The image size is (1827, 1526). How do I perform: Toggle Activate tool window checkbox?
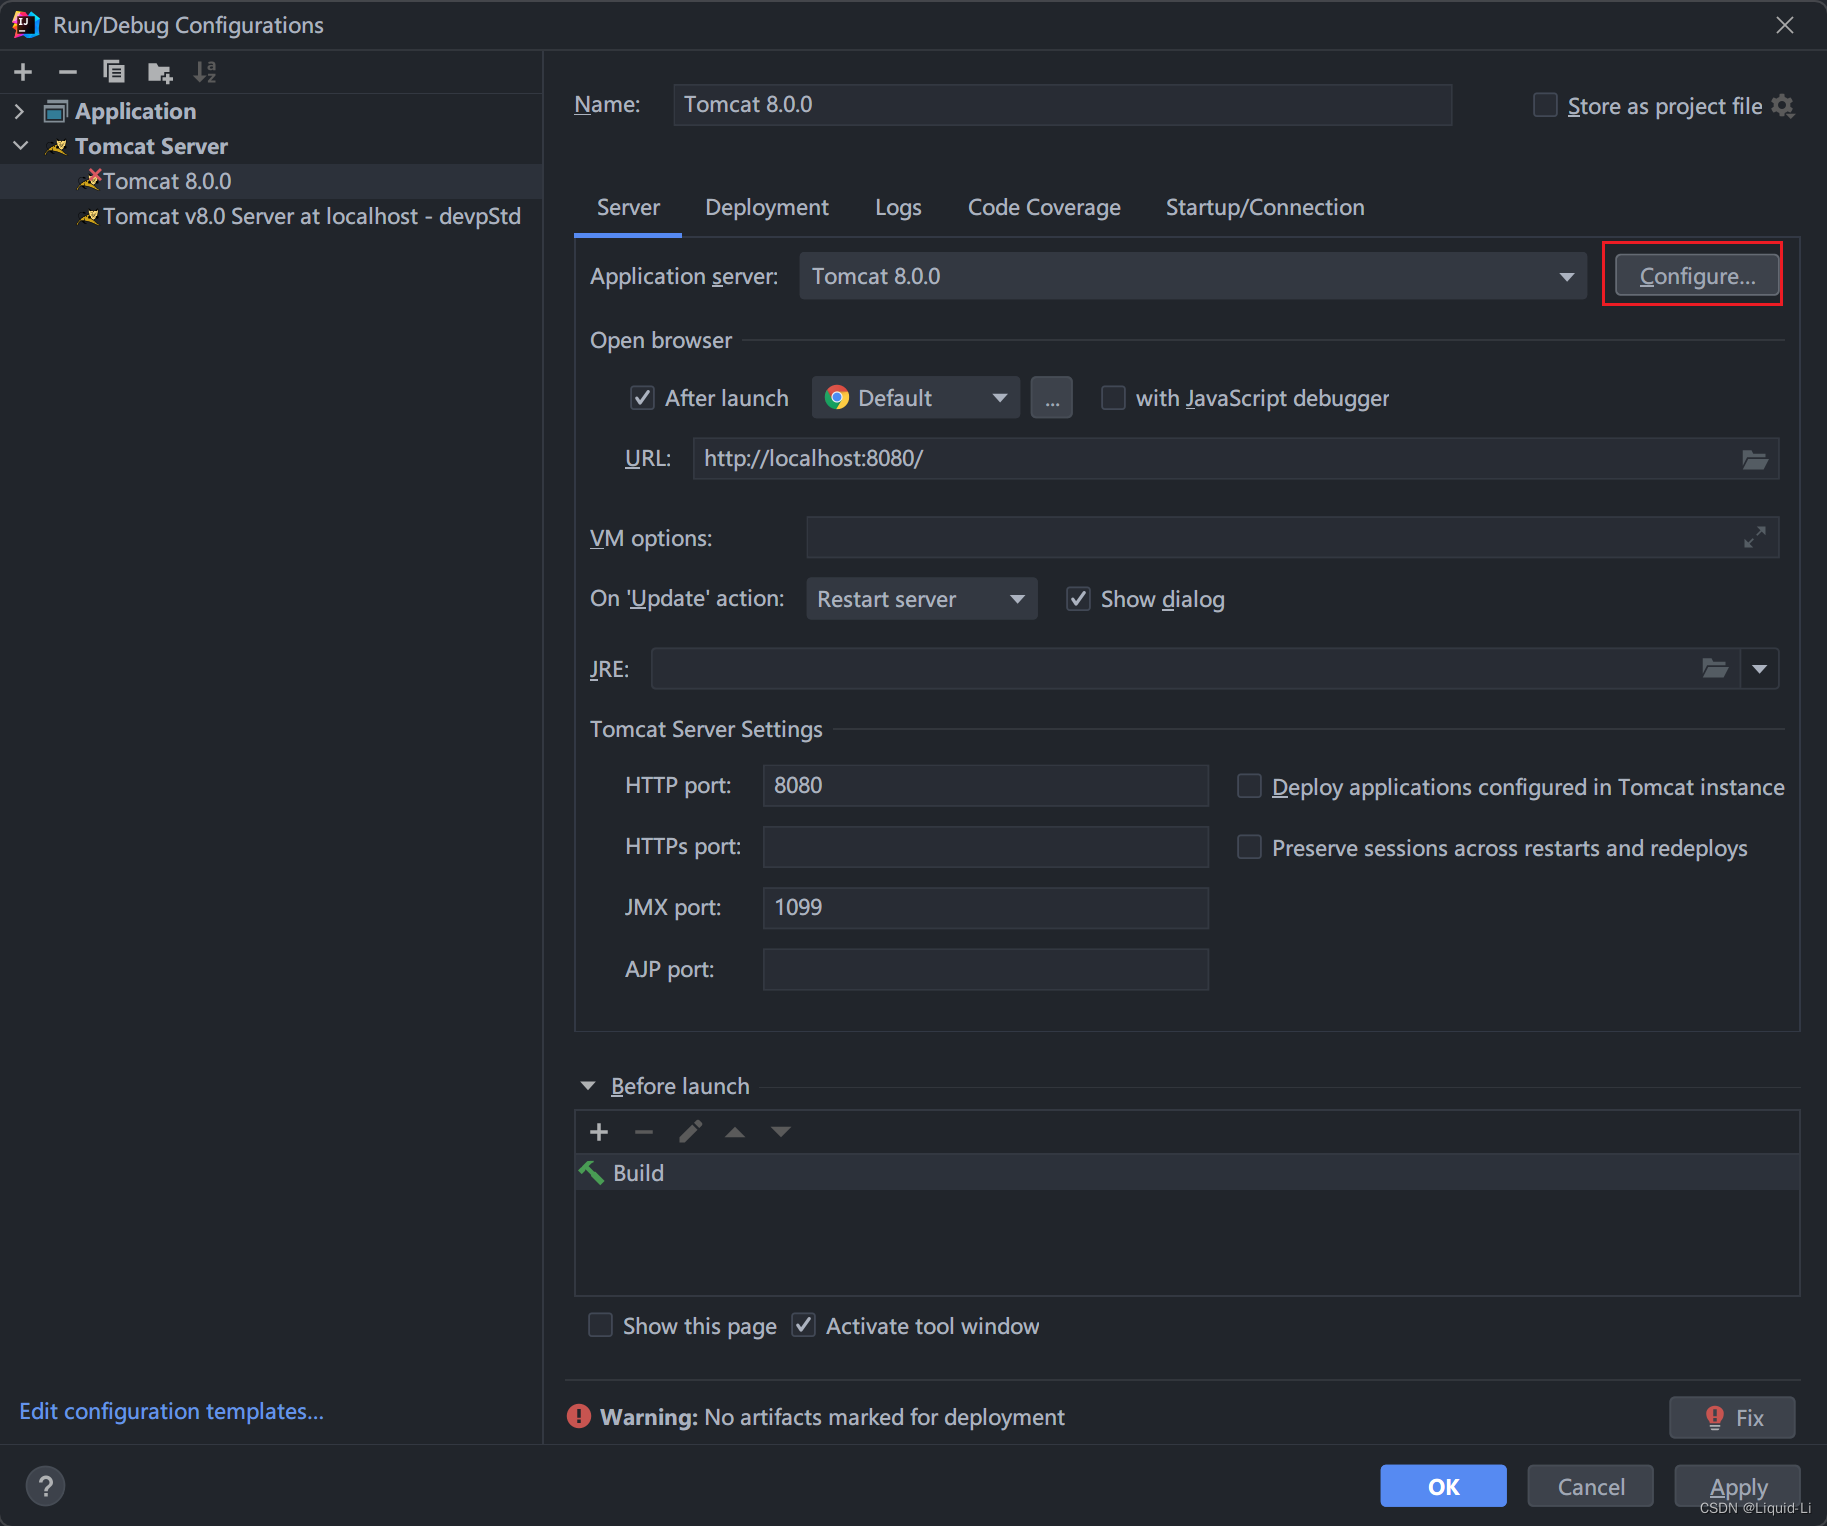[803, 1325]
